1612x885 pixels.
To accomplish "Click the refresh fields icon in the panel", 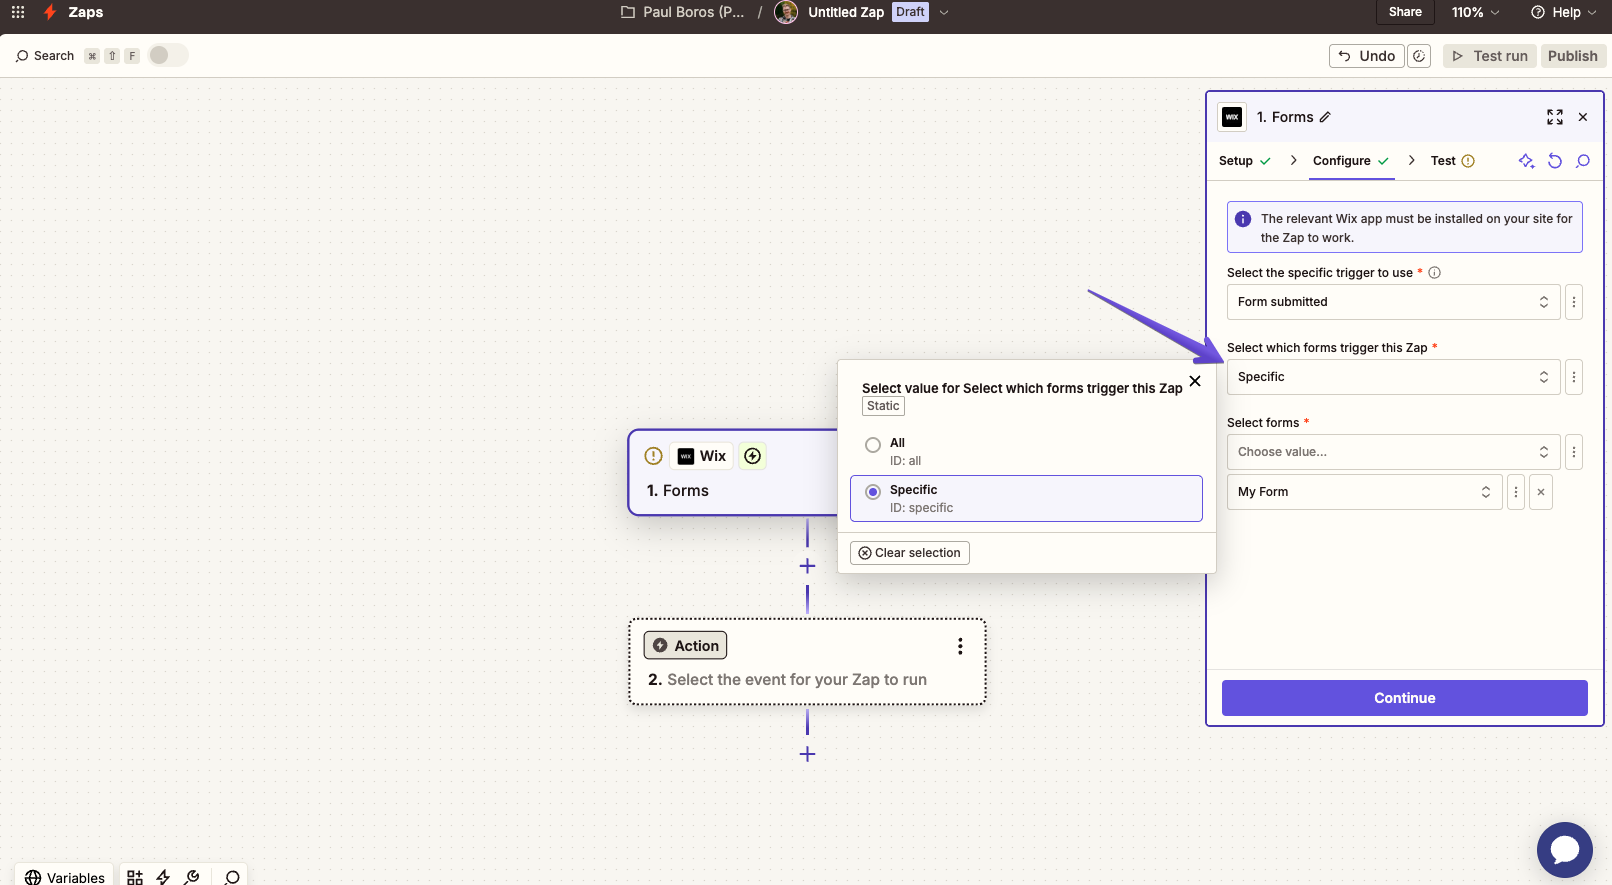I will click(1555, 161).
